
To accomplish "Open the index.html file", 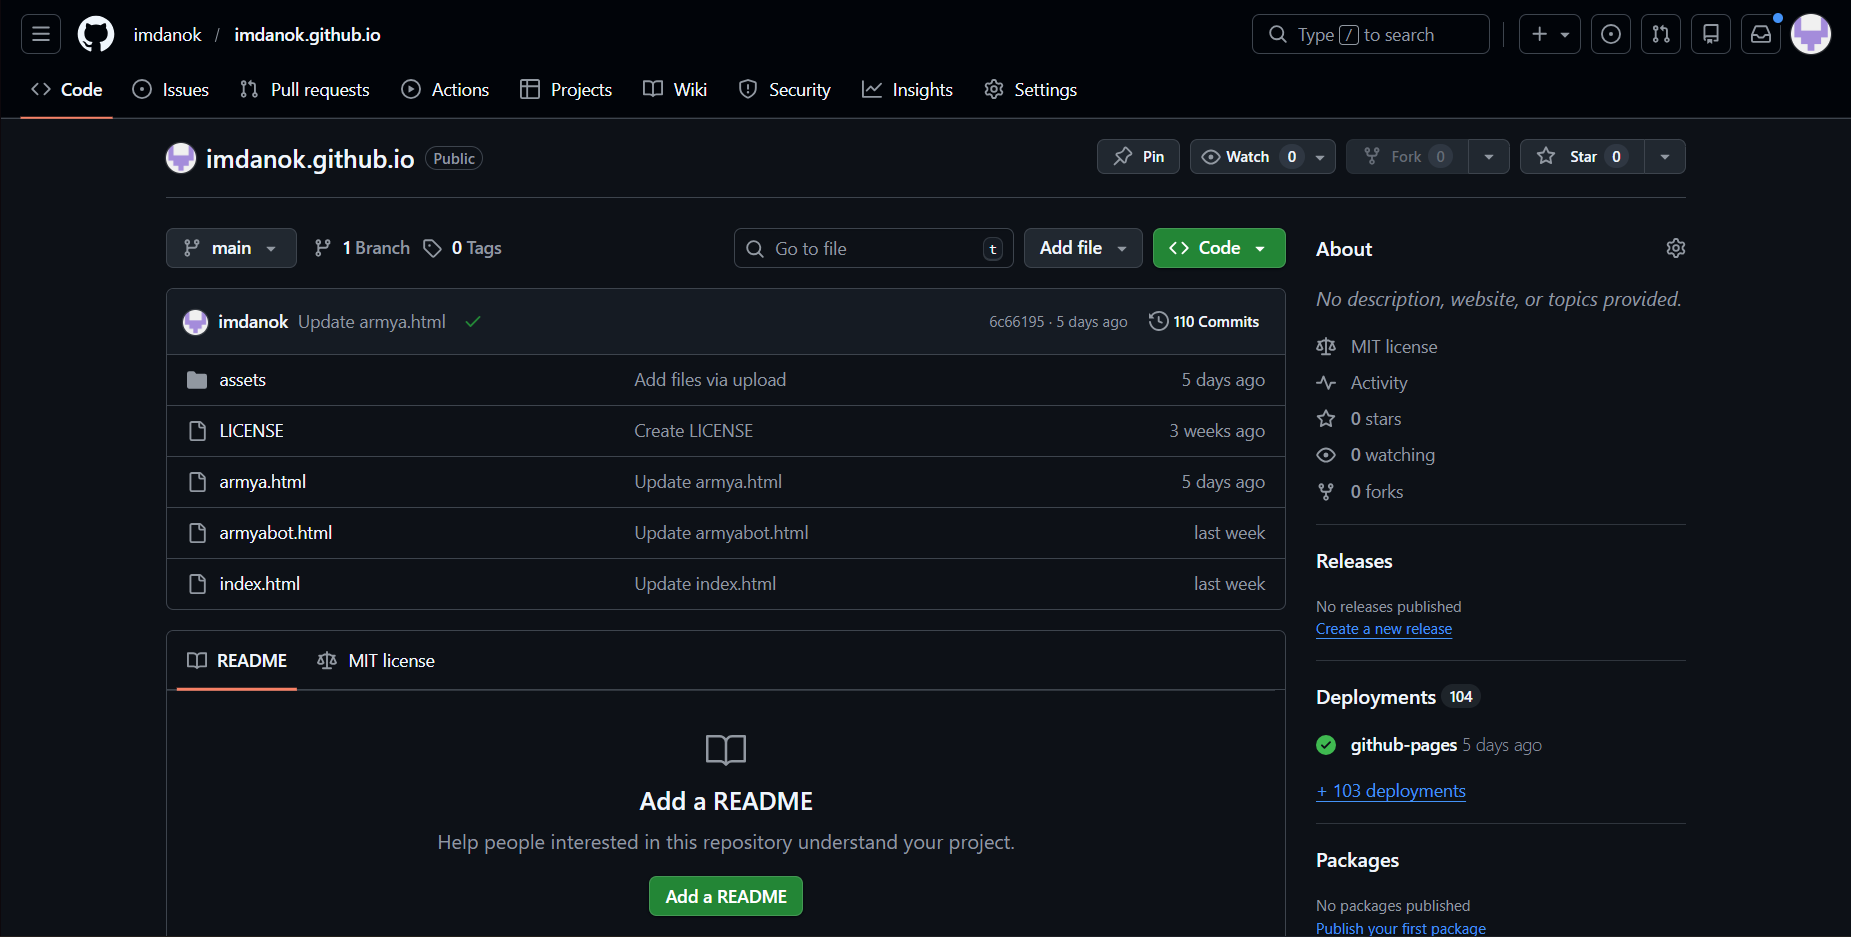I will (x=260, y=584).
